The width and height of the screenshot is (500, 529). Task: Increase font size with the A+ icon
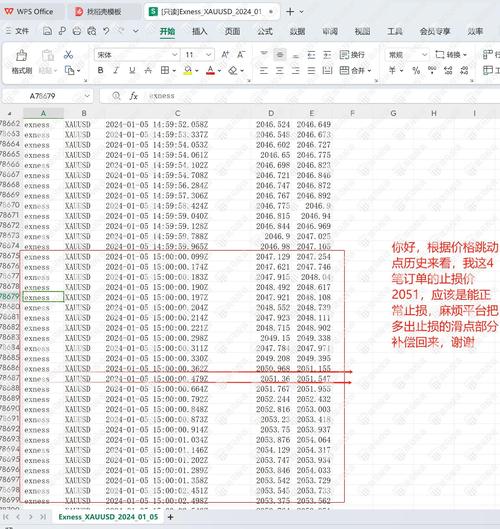(x=225, y=55)
